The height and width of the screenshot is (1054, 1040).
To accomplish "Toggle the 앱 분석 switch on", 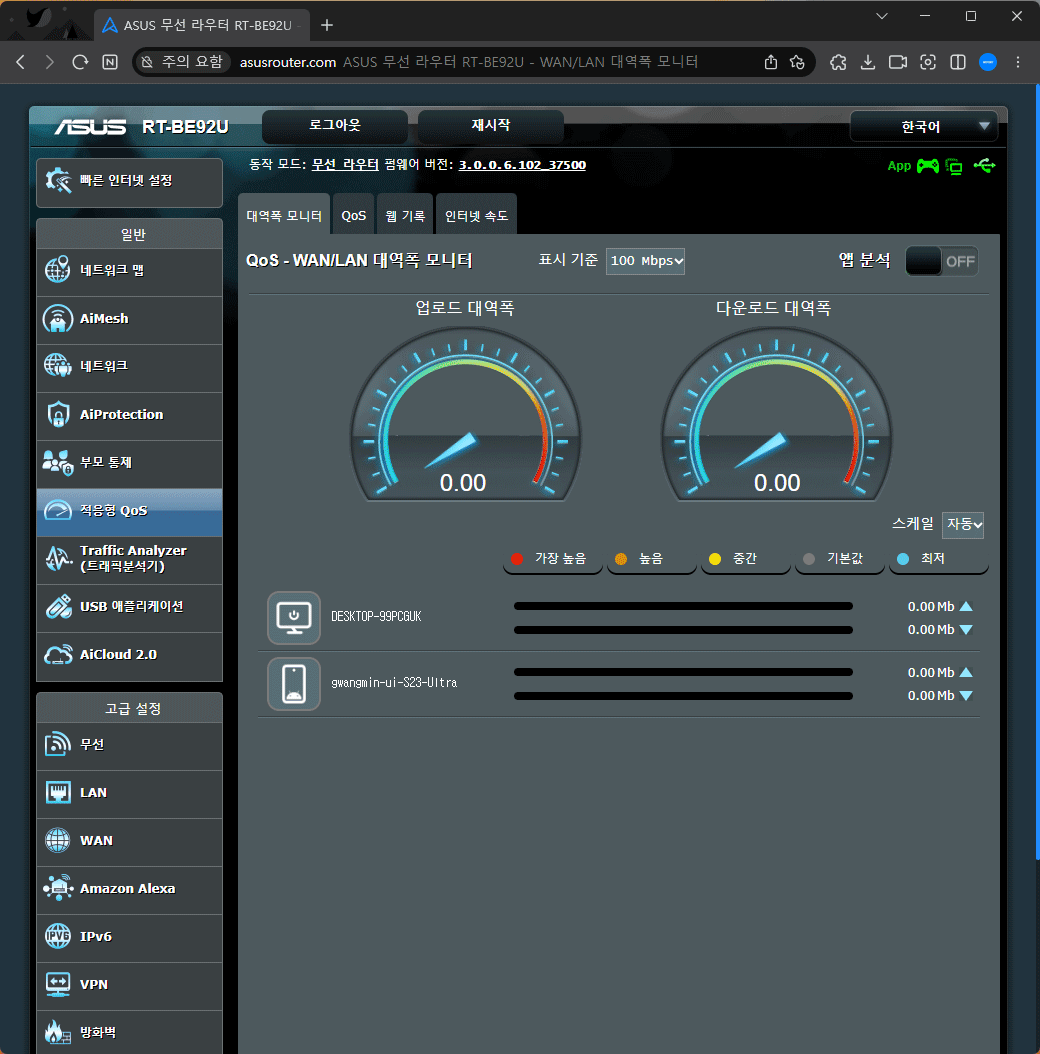I will click(941, 261).
